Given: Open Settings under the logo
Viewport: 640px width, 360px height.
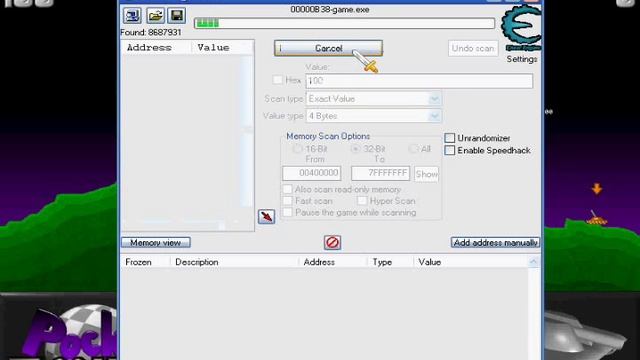Looking at the screenshot, I should (522, 59).
